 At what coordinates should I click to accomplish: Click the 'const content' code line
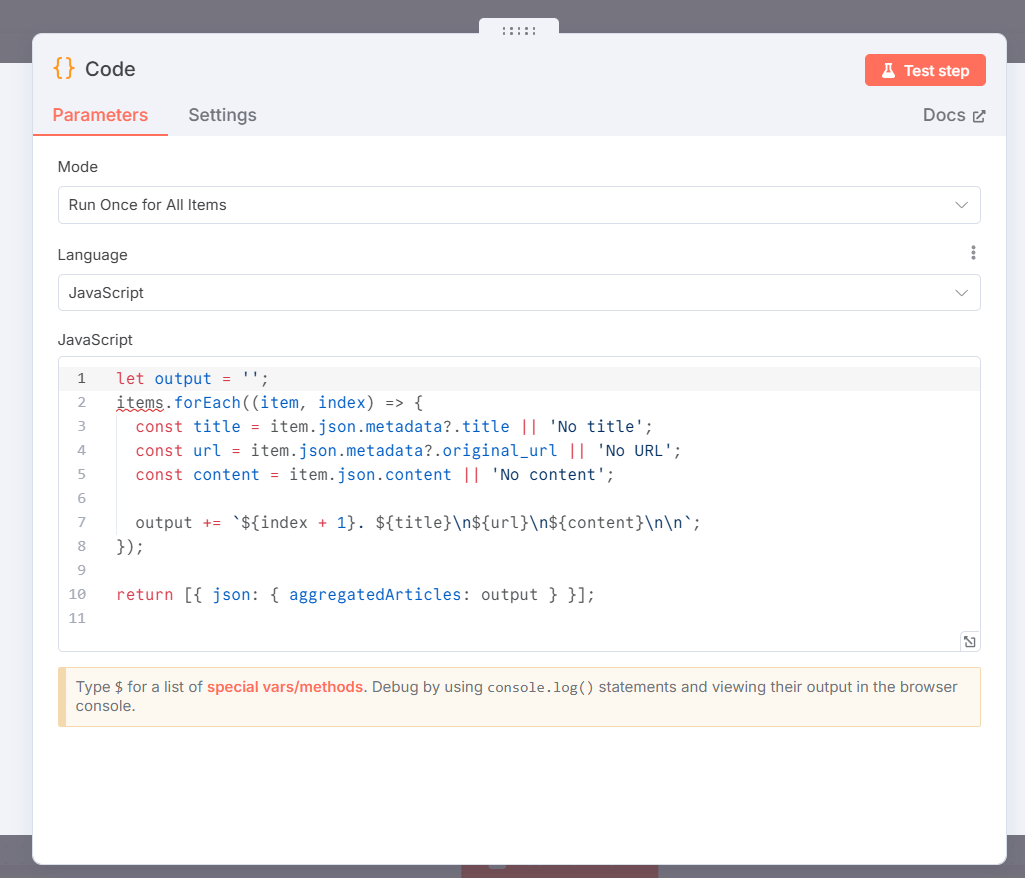click(x=375, y=475)
